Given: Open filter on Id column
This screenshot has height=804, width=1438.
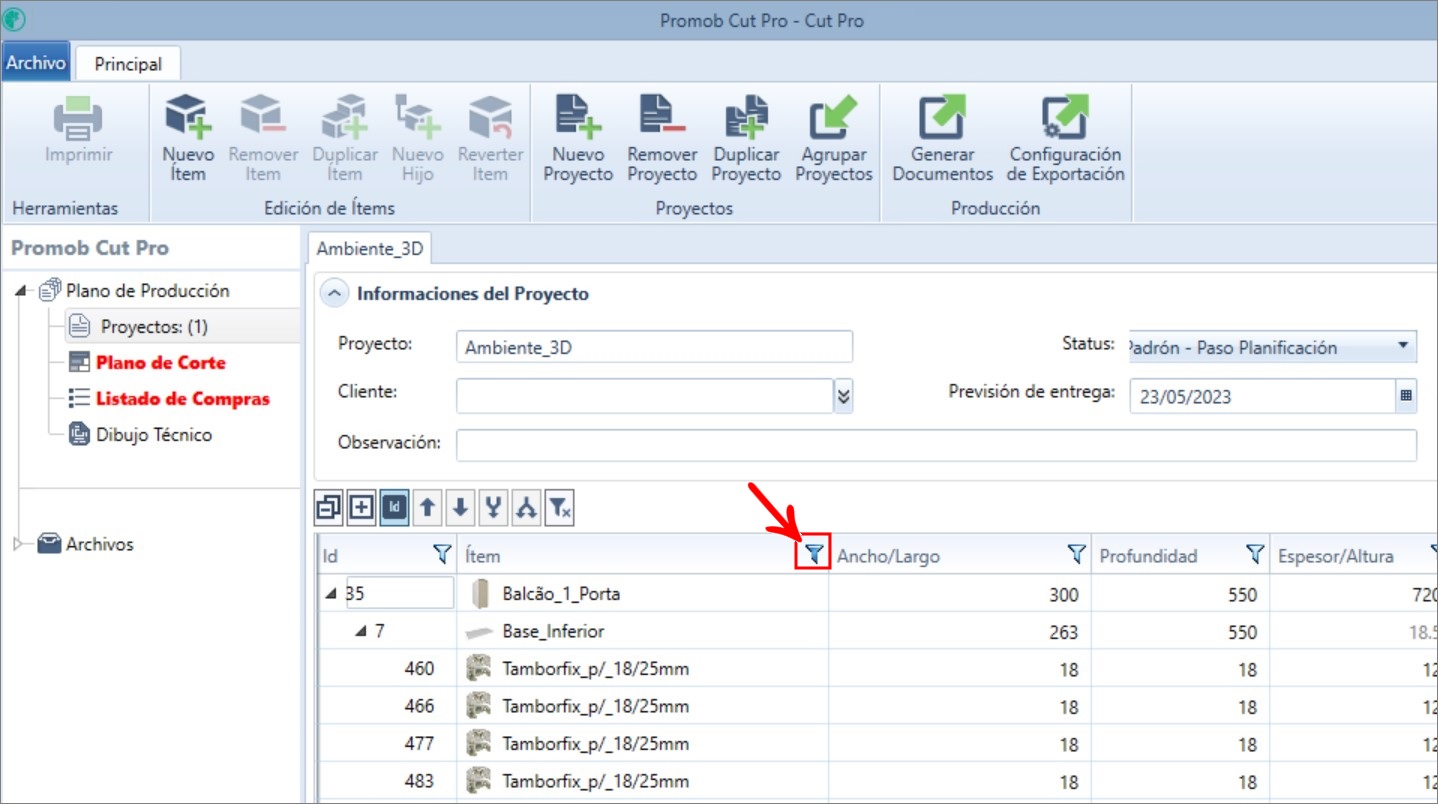Looking at the screenshot, I should (442, 554).
